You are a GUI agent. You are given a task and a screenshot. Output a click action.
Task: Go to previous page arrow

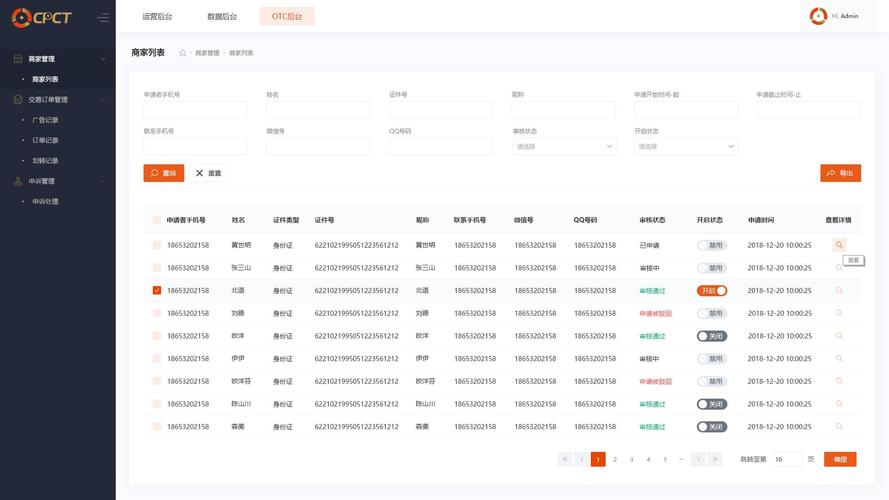(581, 459)
